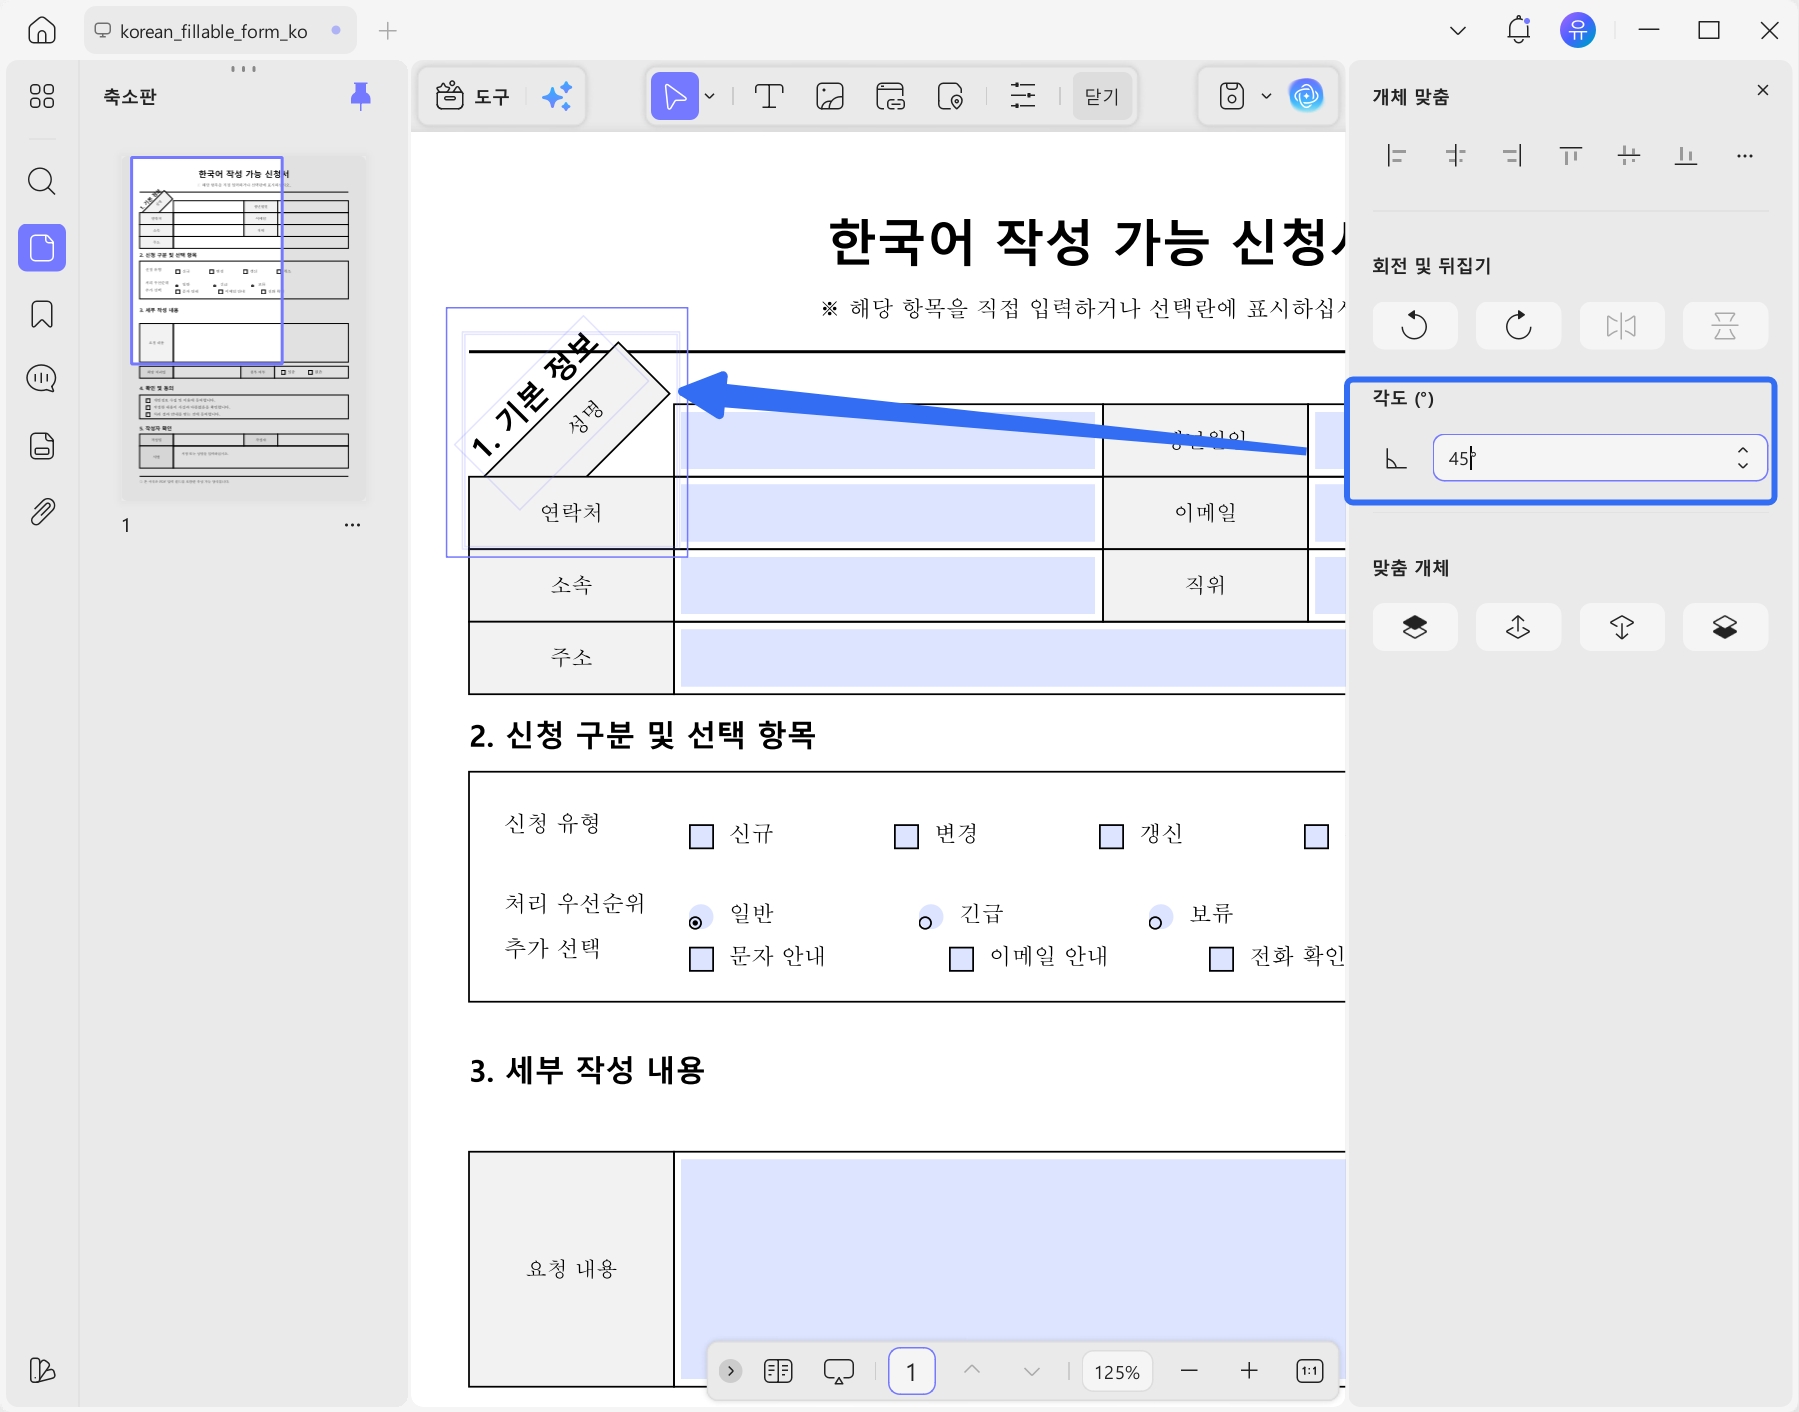Expand the bottom toolbar arrow
The image size is (1799, 1412).
[x=731, y=1371]
